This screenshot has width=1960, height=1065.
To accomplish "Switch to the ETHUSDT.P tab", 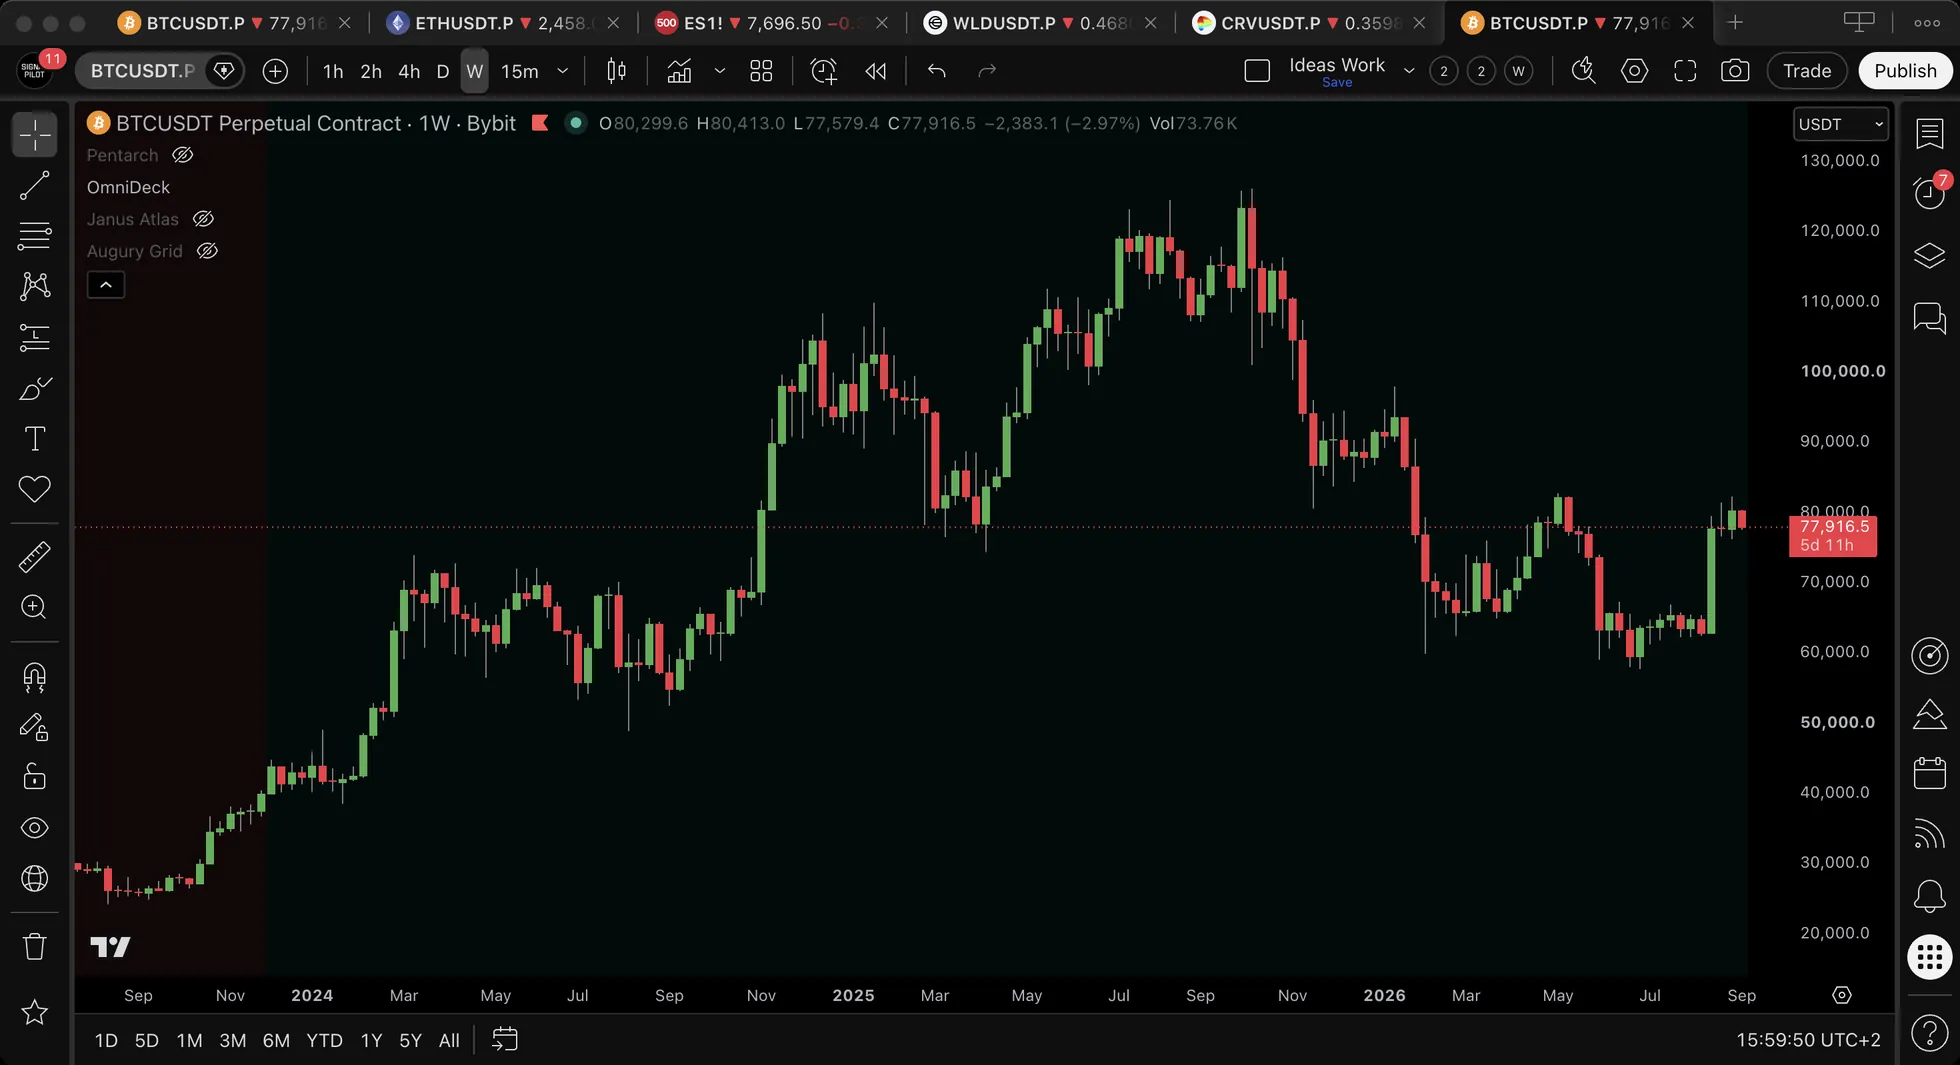I will click(503, 23).
